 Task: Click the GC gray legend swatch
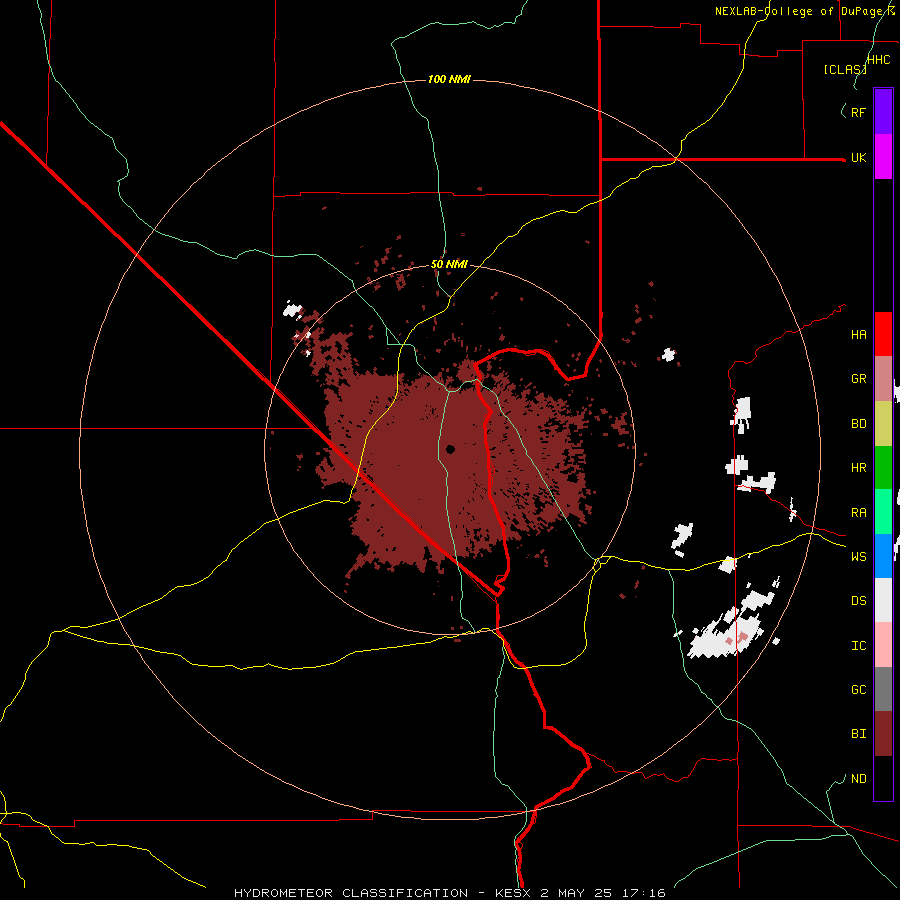pos(883,689)
